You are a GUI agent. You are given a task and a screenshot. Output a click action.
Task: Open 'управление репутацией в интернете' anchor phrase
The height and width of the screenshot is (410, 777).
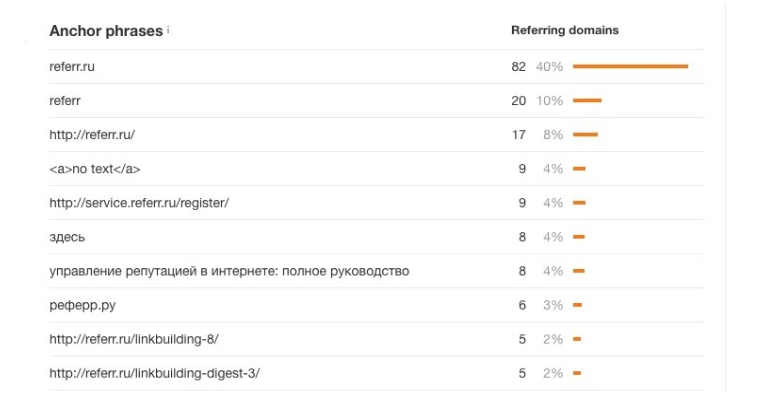tap(229, 271)
